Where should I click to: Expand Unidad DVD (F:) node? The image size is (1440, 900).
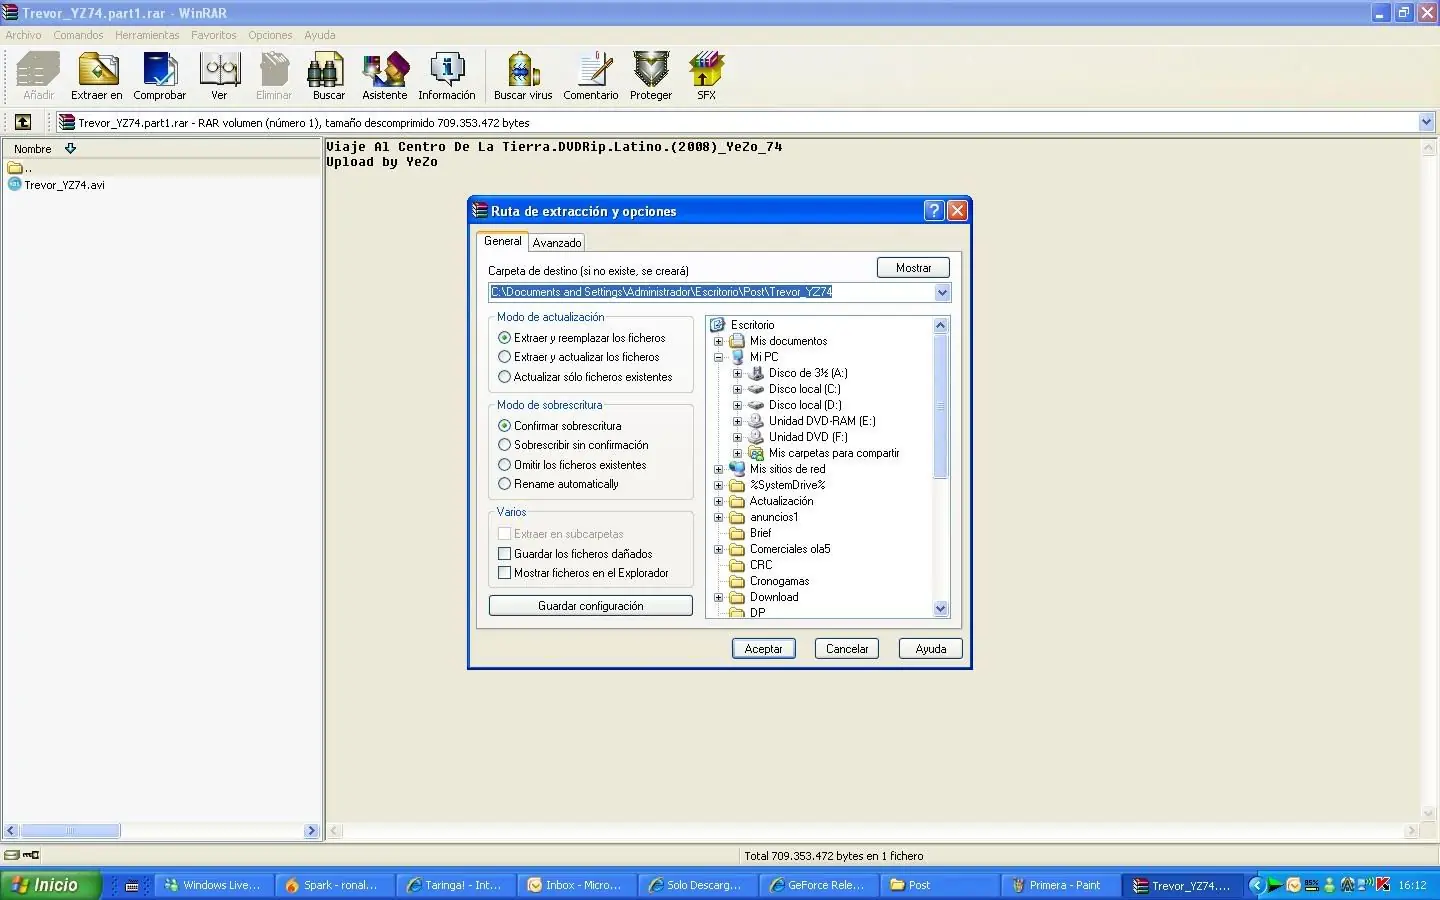[737, 437]
